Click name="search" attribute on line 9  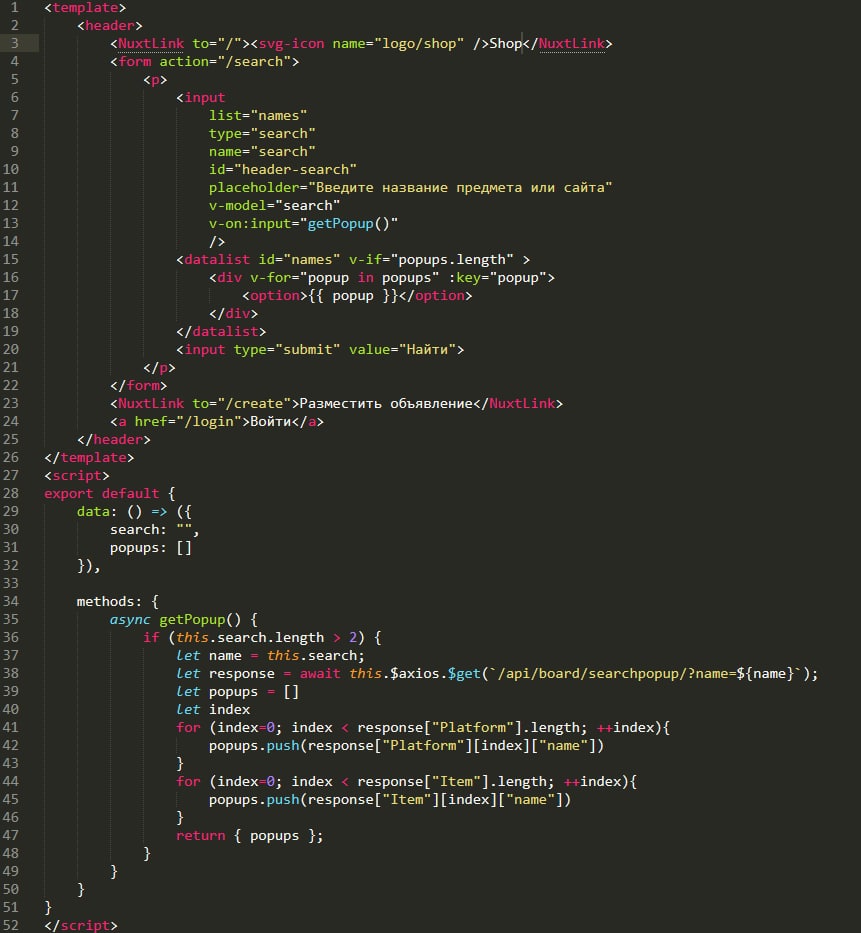click(x=262, y=152)
